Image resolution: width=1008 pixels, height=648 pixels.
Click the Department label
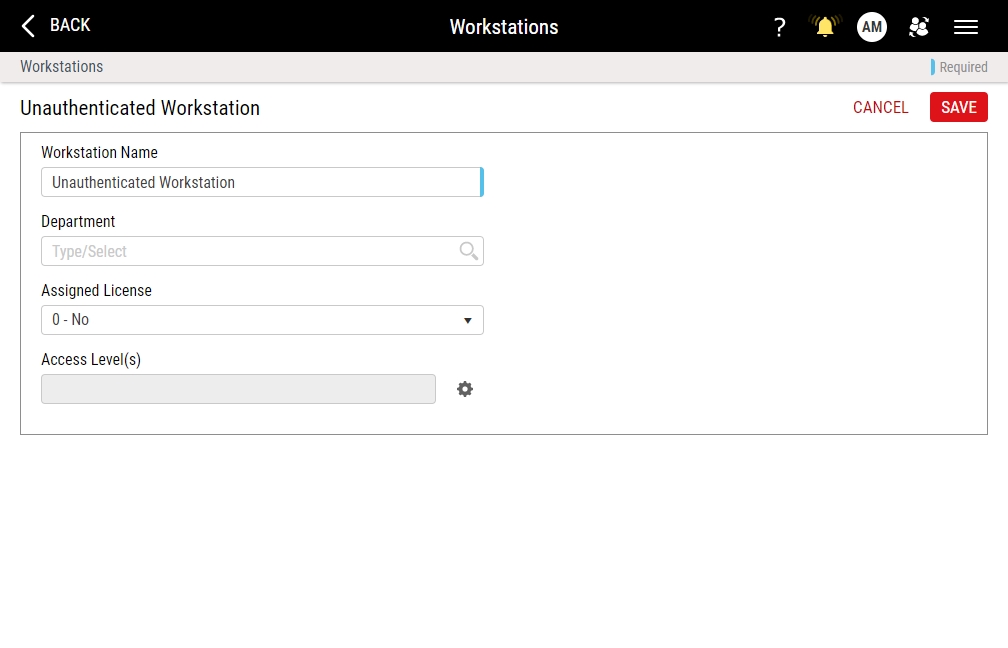point(78,222)
